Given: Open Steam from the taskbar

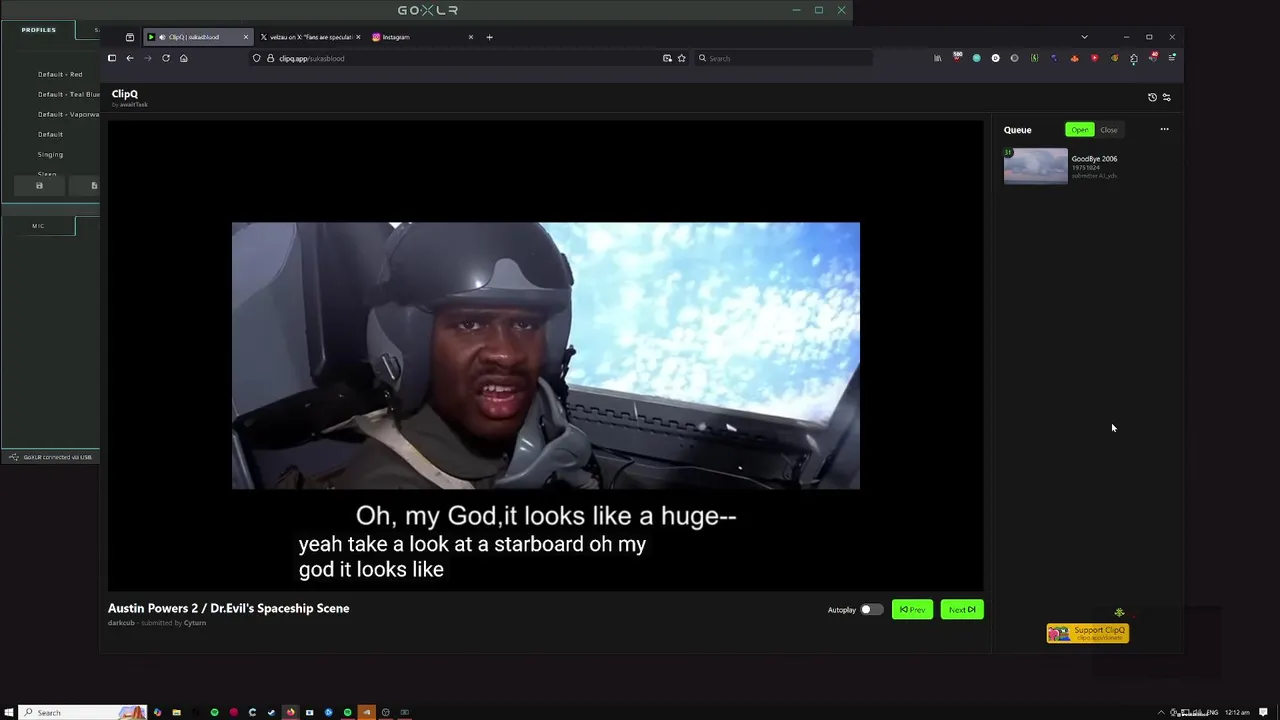Looking at the screenshot, I should (x=271, y=712).
